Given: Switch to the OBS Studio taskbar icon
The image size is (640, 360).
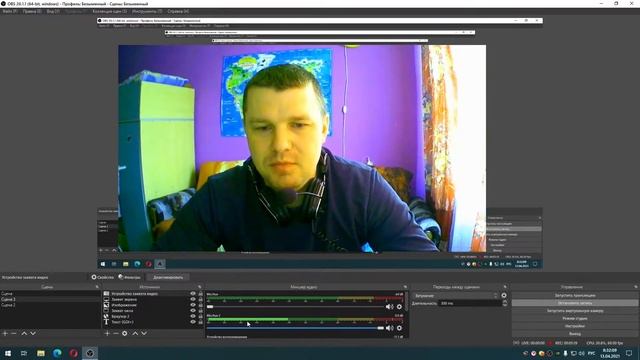Looking at the screenshot, I should point(90,353).
